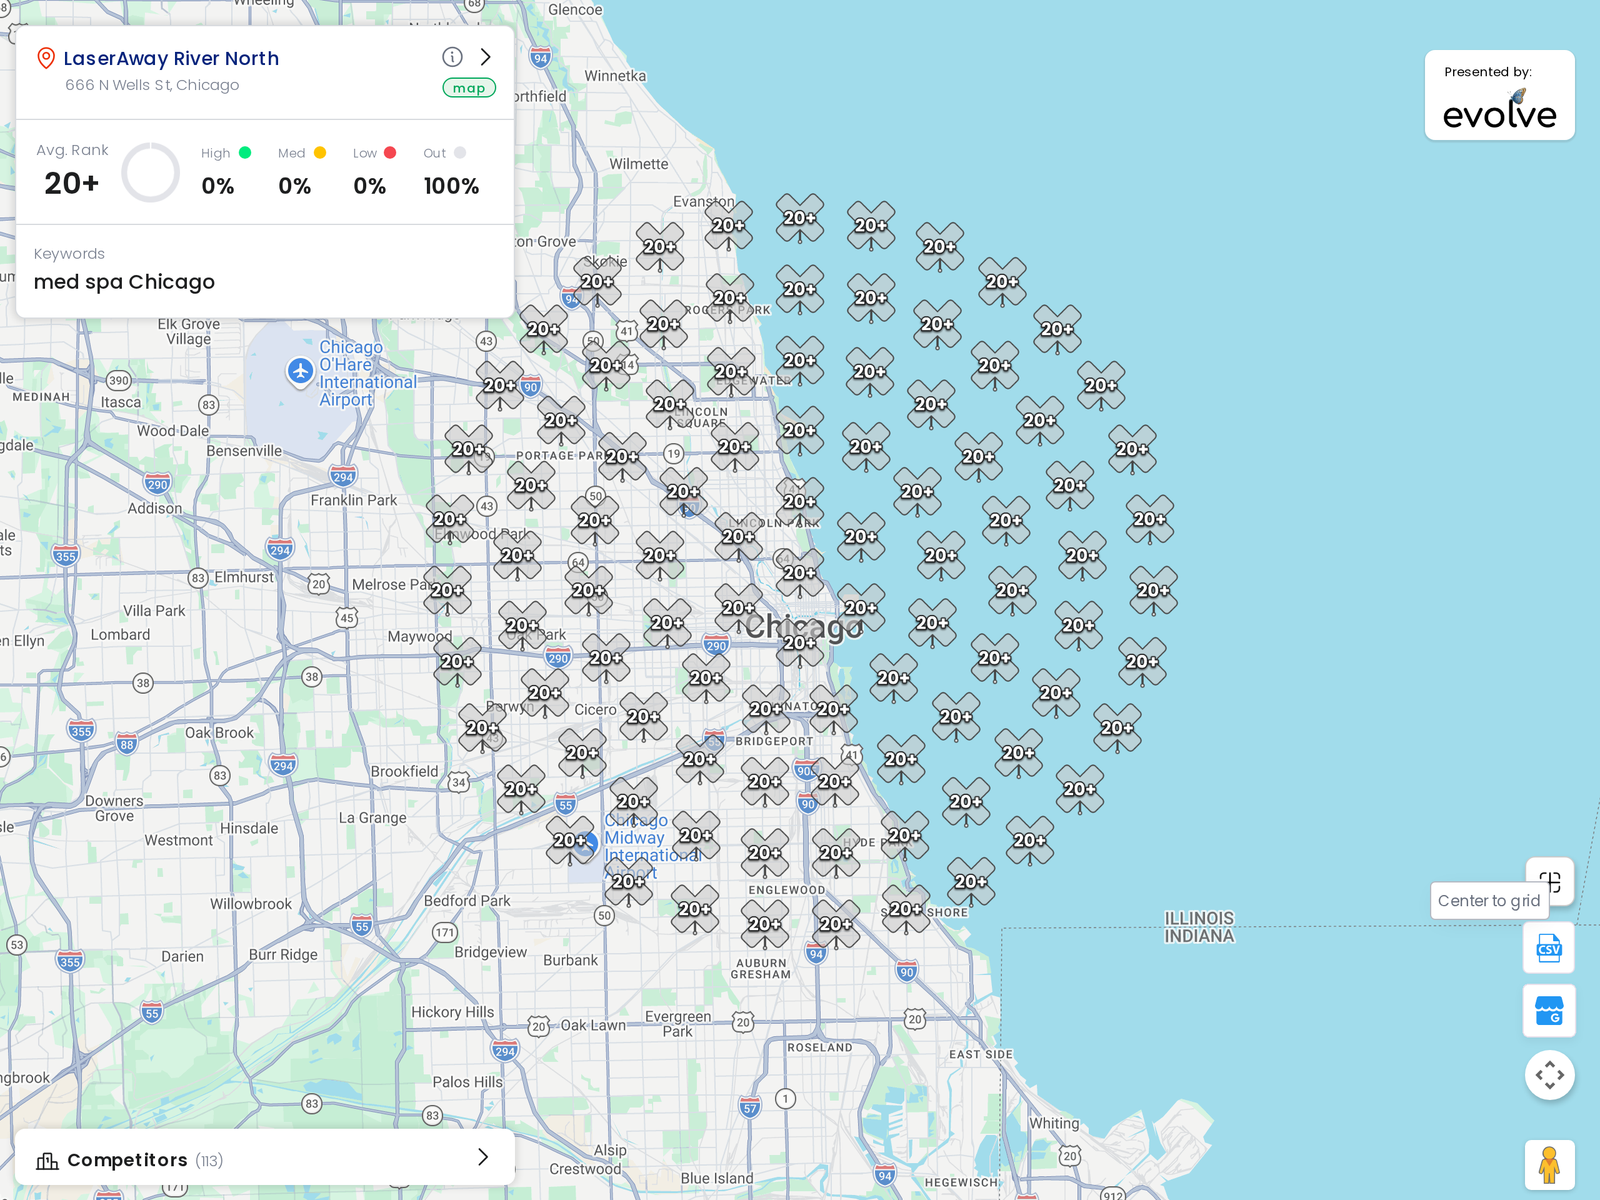Click the 20+ grid pin on South Shore label
The image size is (1600, 1200).
click(906, 909)
